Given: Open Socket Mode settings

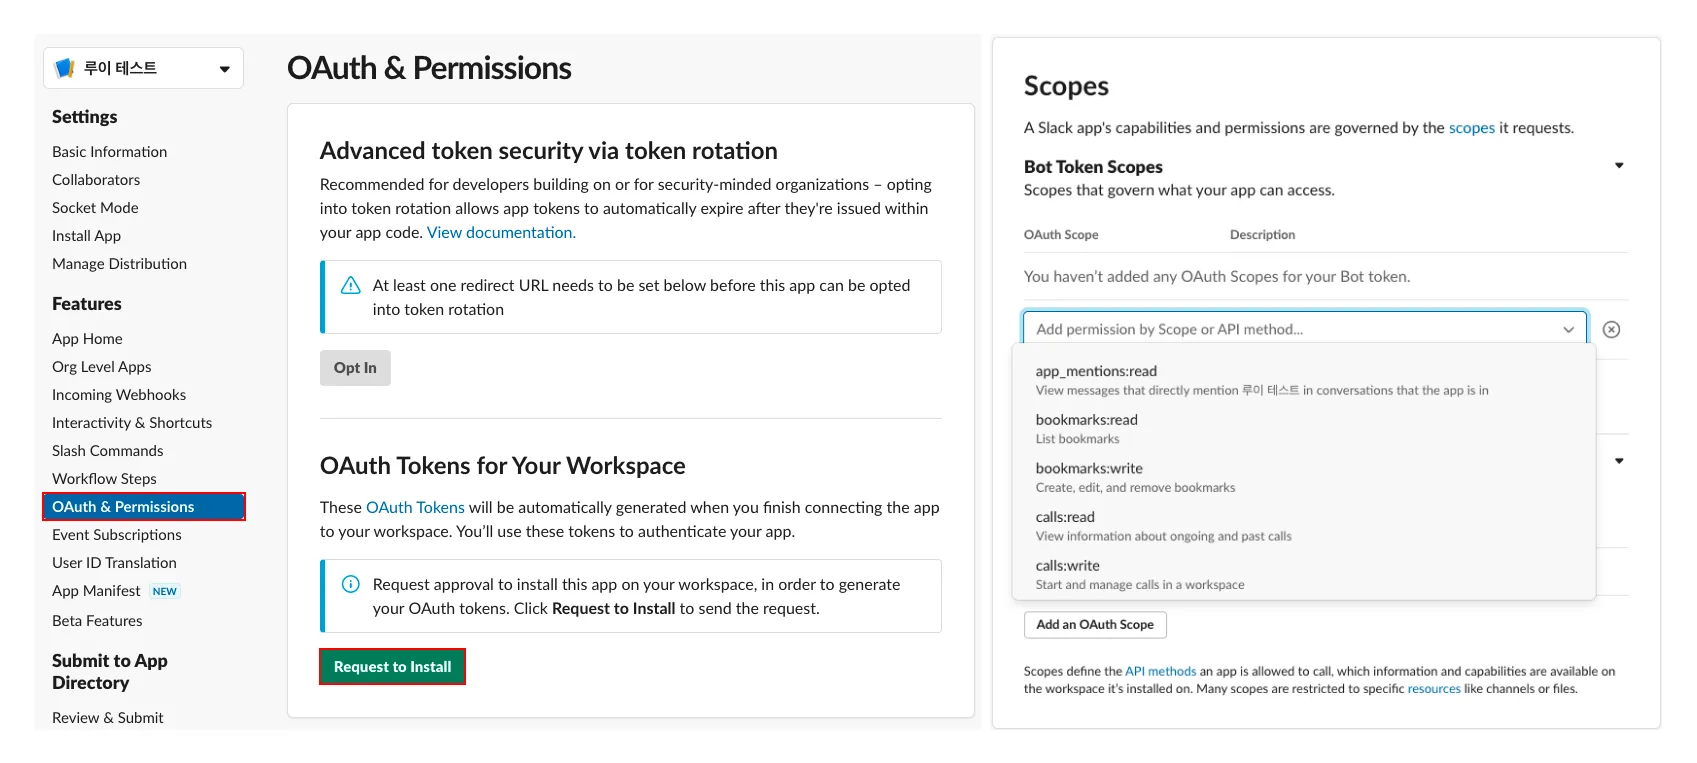Looking at the screenshot, I should pos(95,208).
